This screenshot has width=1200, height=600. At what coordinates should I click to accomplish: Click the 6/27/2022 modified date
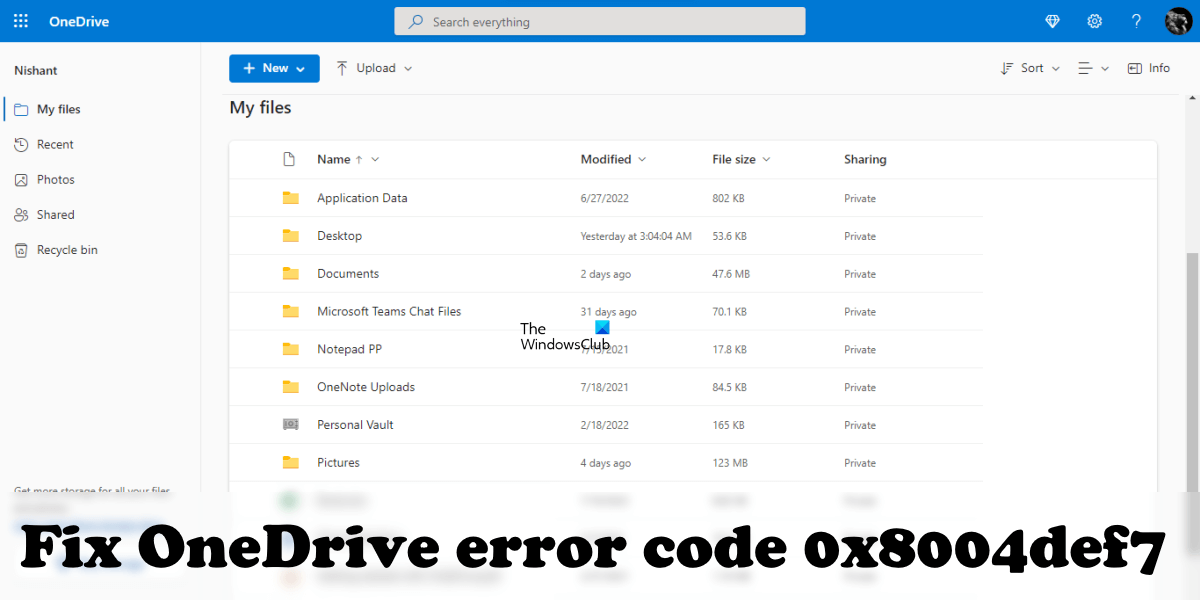coord(606,198)
